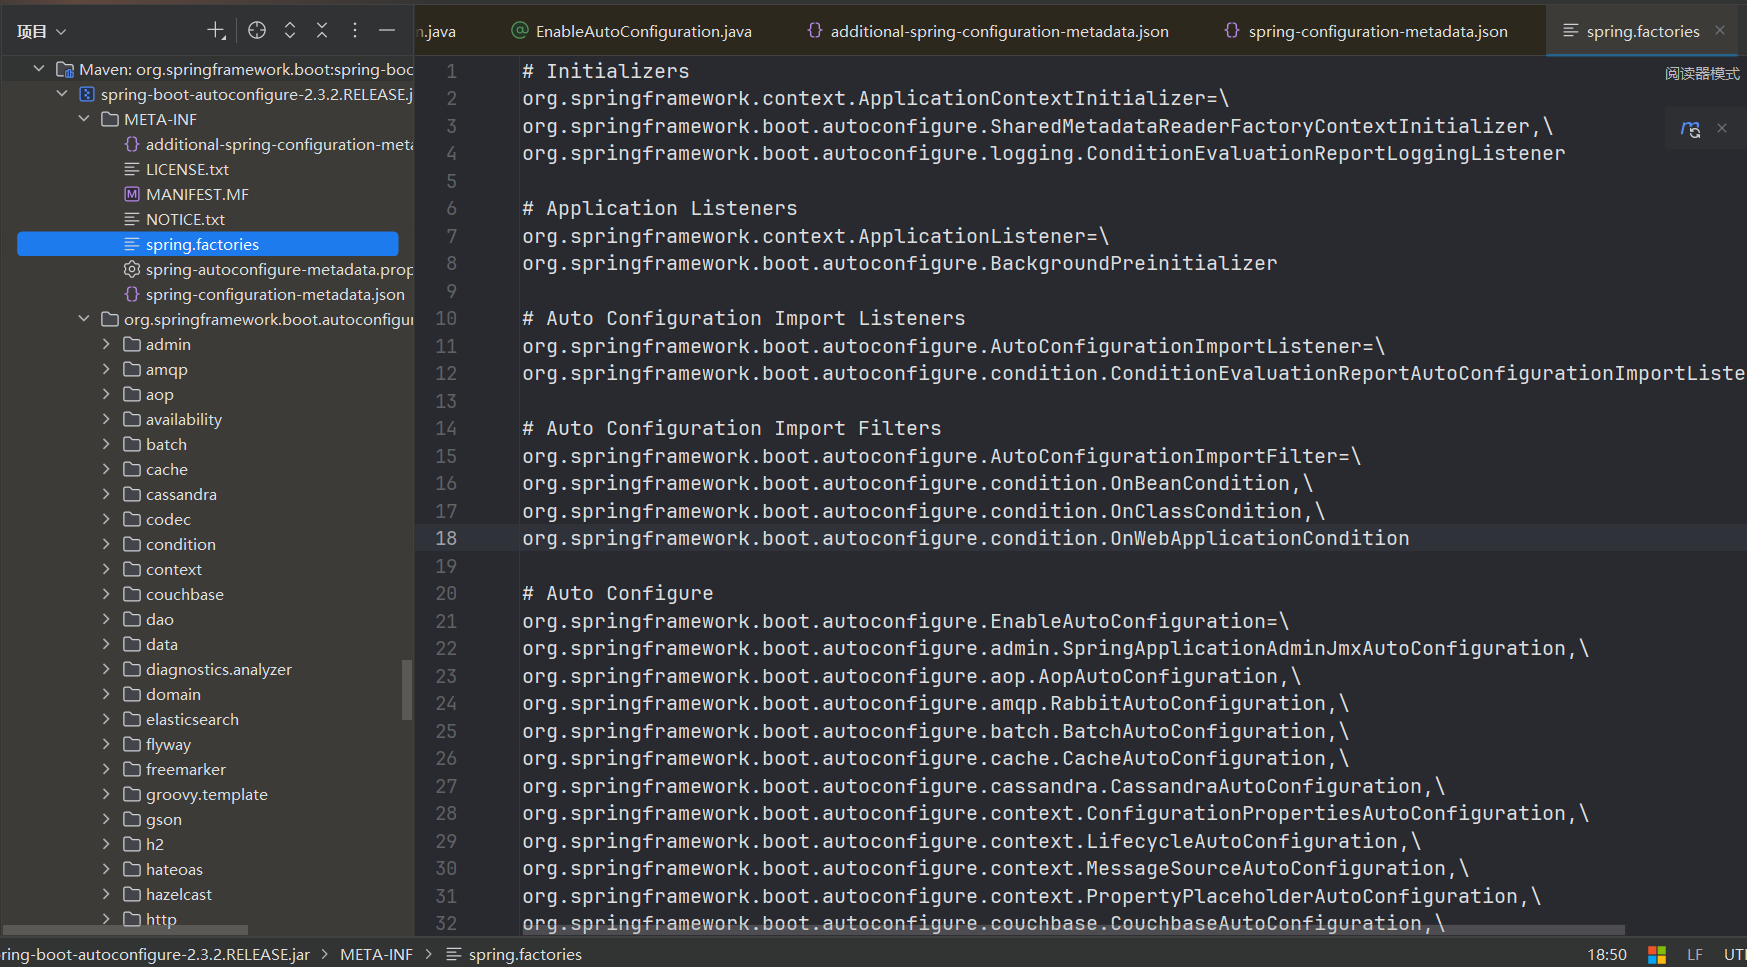This screenshot has height=967, width=1747.
Task: Expand the elasticsearch package chevron
Action: tap(106, 719)
